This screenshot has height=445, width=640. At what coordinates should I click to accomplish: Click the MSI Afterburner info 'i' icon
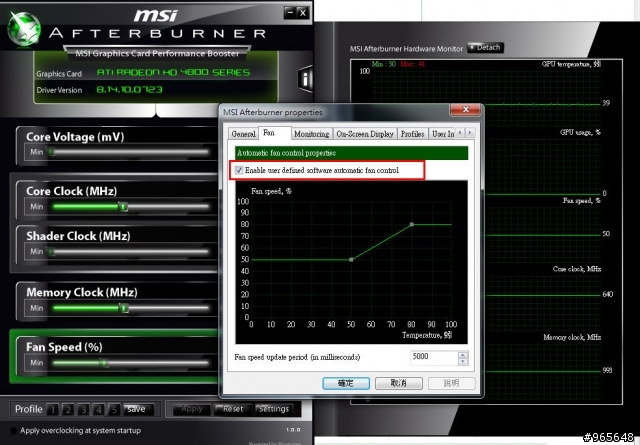pyautogui.click(x=305, y=78)
